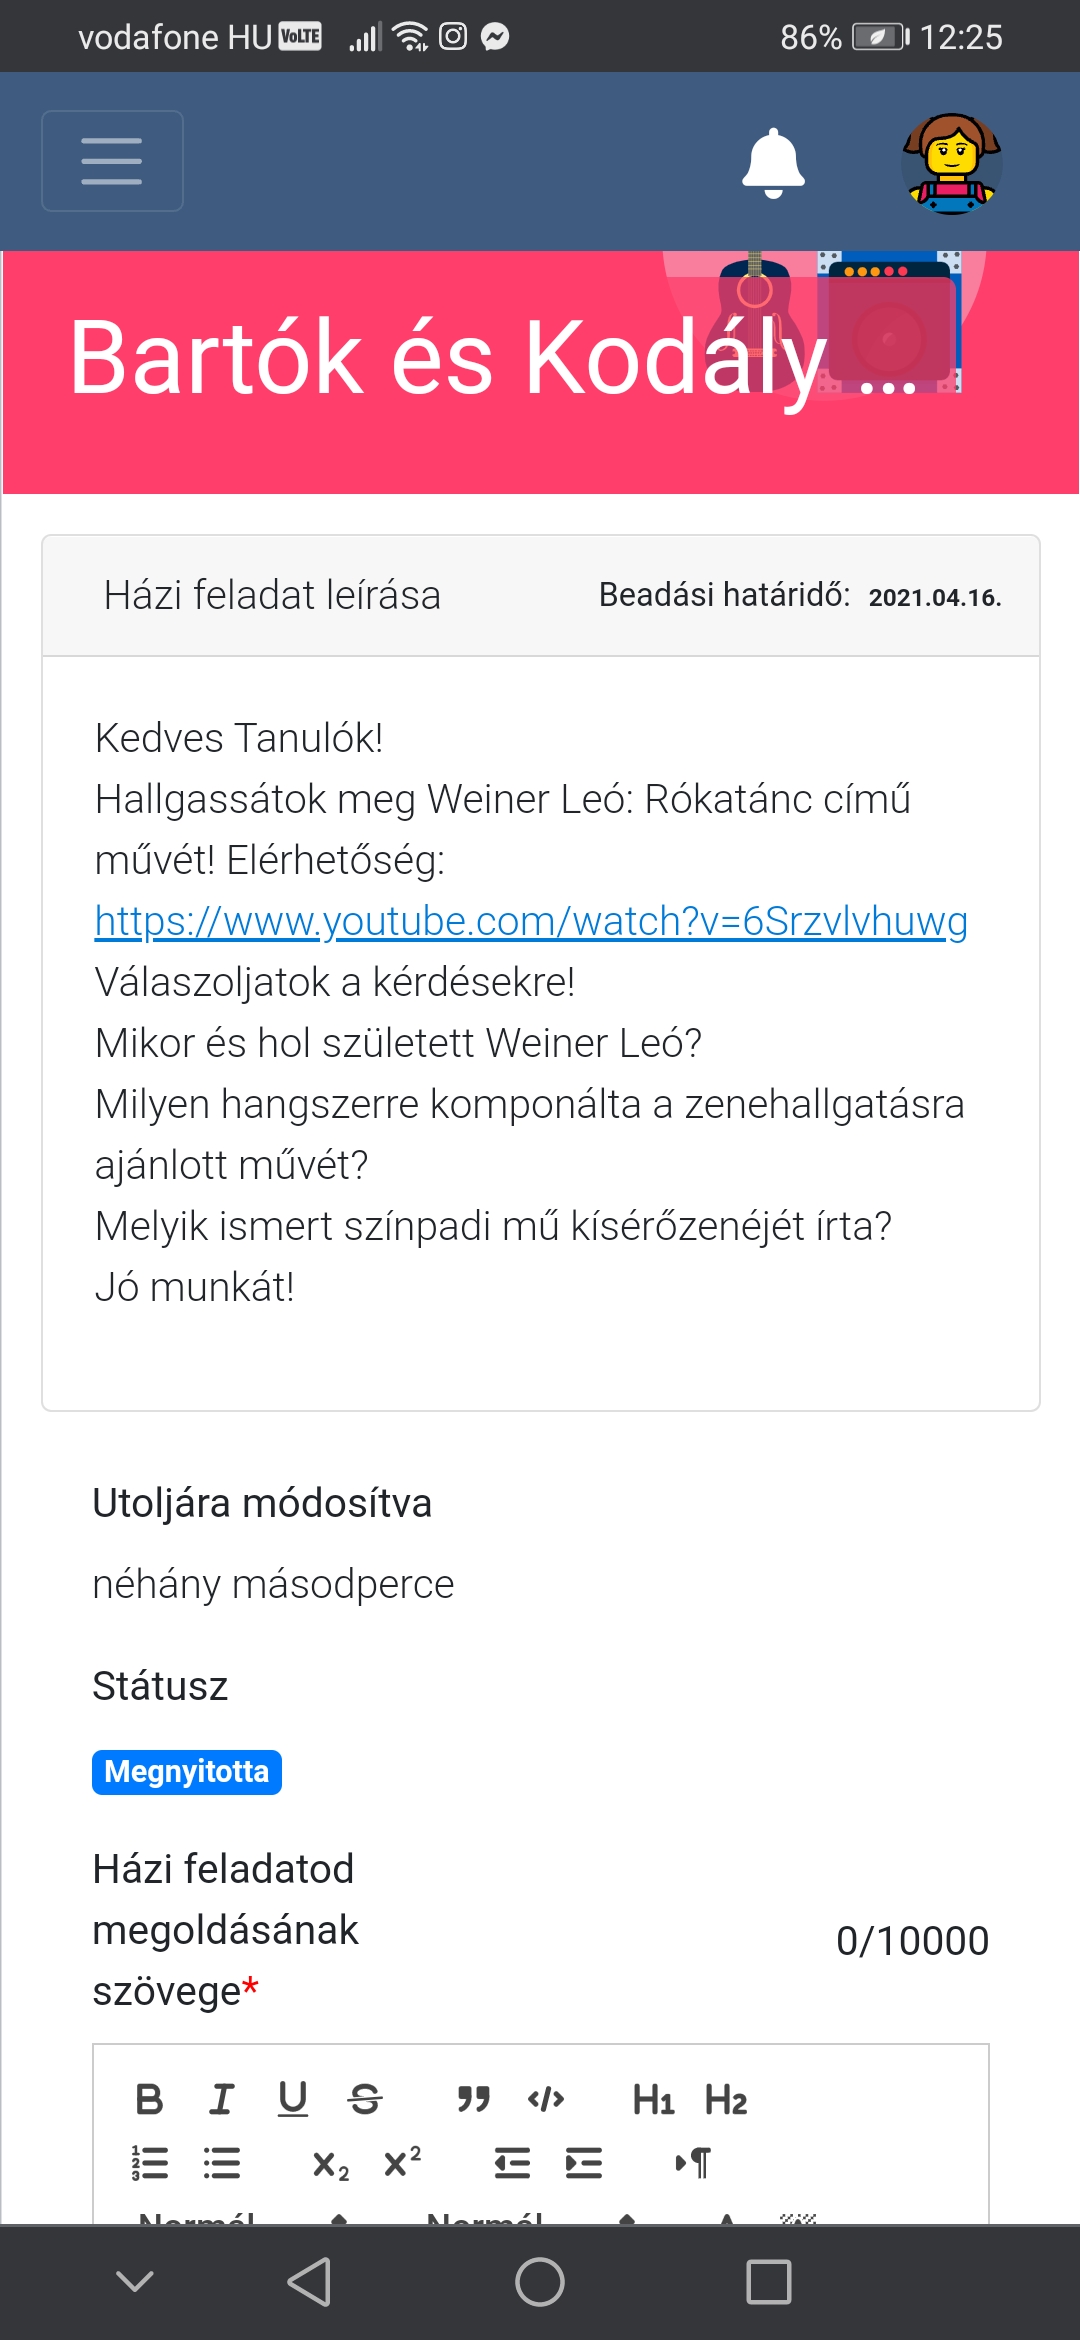Image resolution: width=1080 pixels, height=2340 pixels.
Task: Toggle bold formatting in the editor
Action: [x=150, y=2099]
